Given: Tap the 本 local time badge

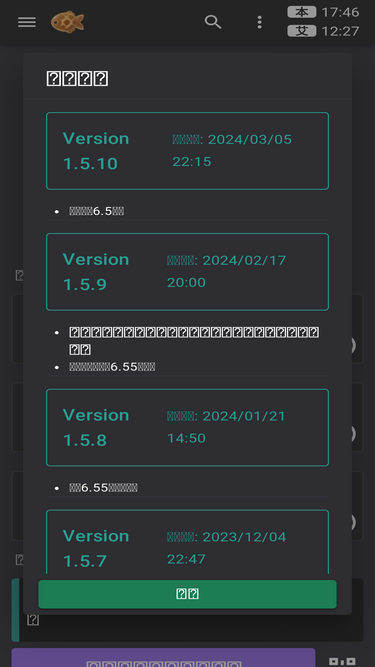Looking at the screenshot, I should point(301,12).
